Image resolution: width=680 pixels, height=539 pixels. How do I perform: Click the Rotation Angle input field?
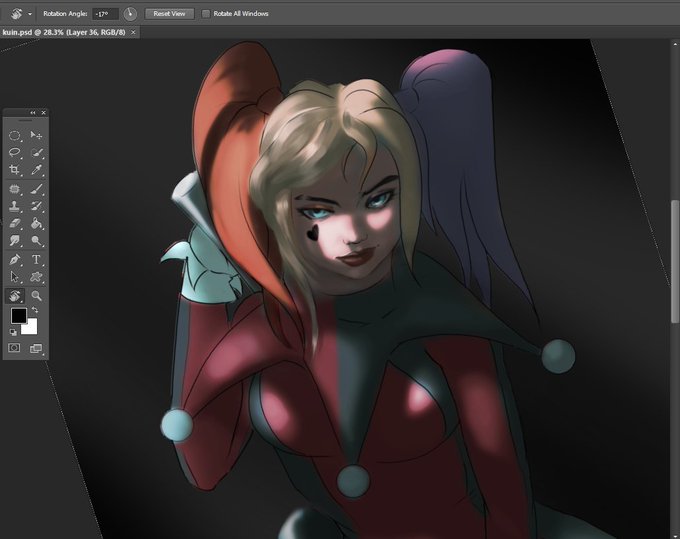105,14
